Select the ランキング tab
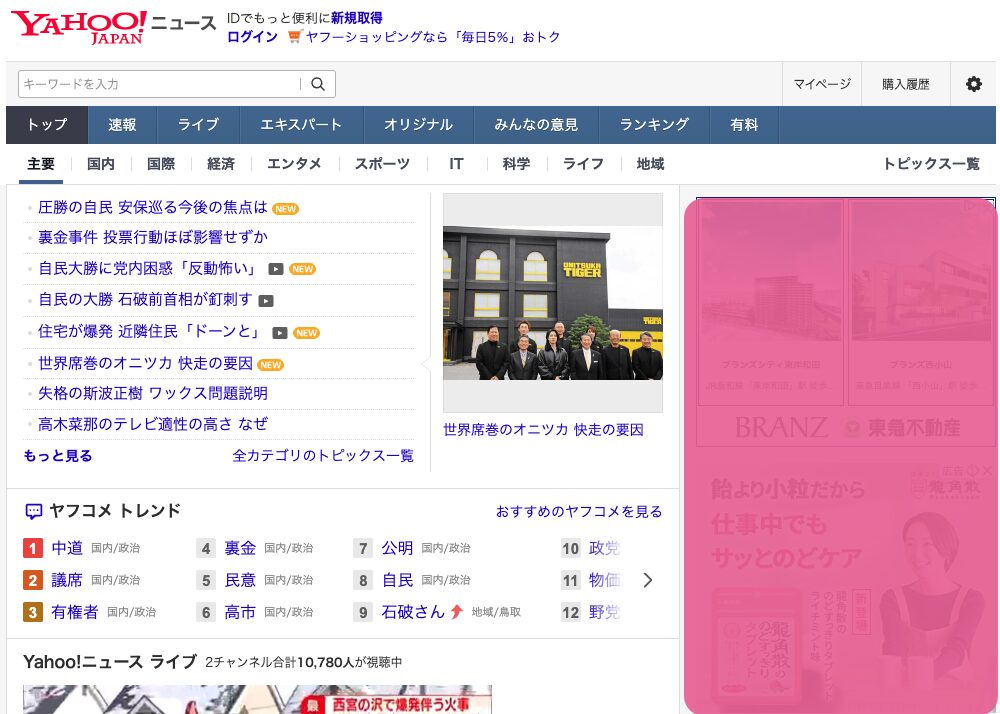 (x=654, y=125)
